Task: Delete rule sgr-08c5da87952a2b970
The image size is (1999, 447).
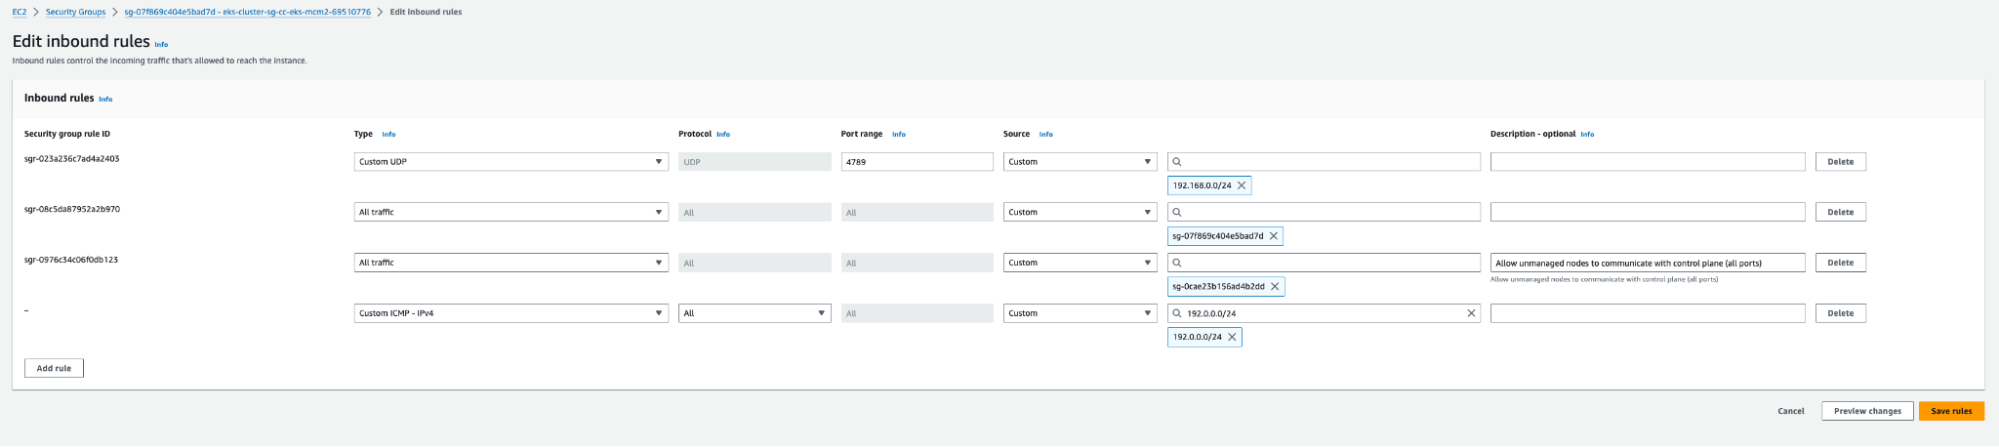Action: tap(1840, 212)
